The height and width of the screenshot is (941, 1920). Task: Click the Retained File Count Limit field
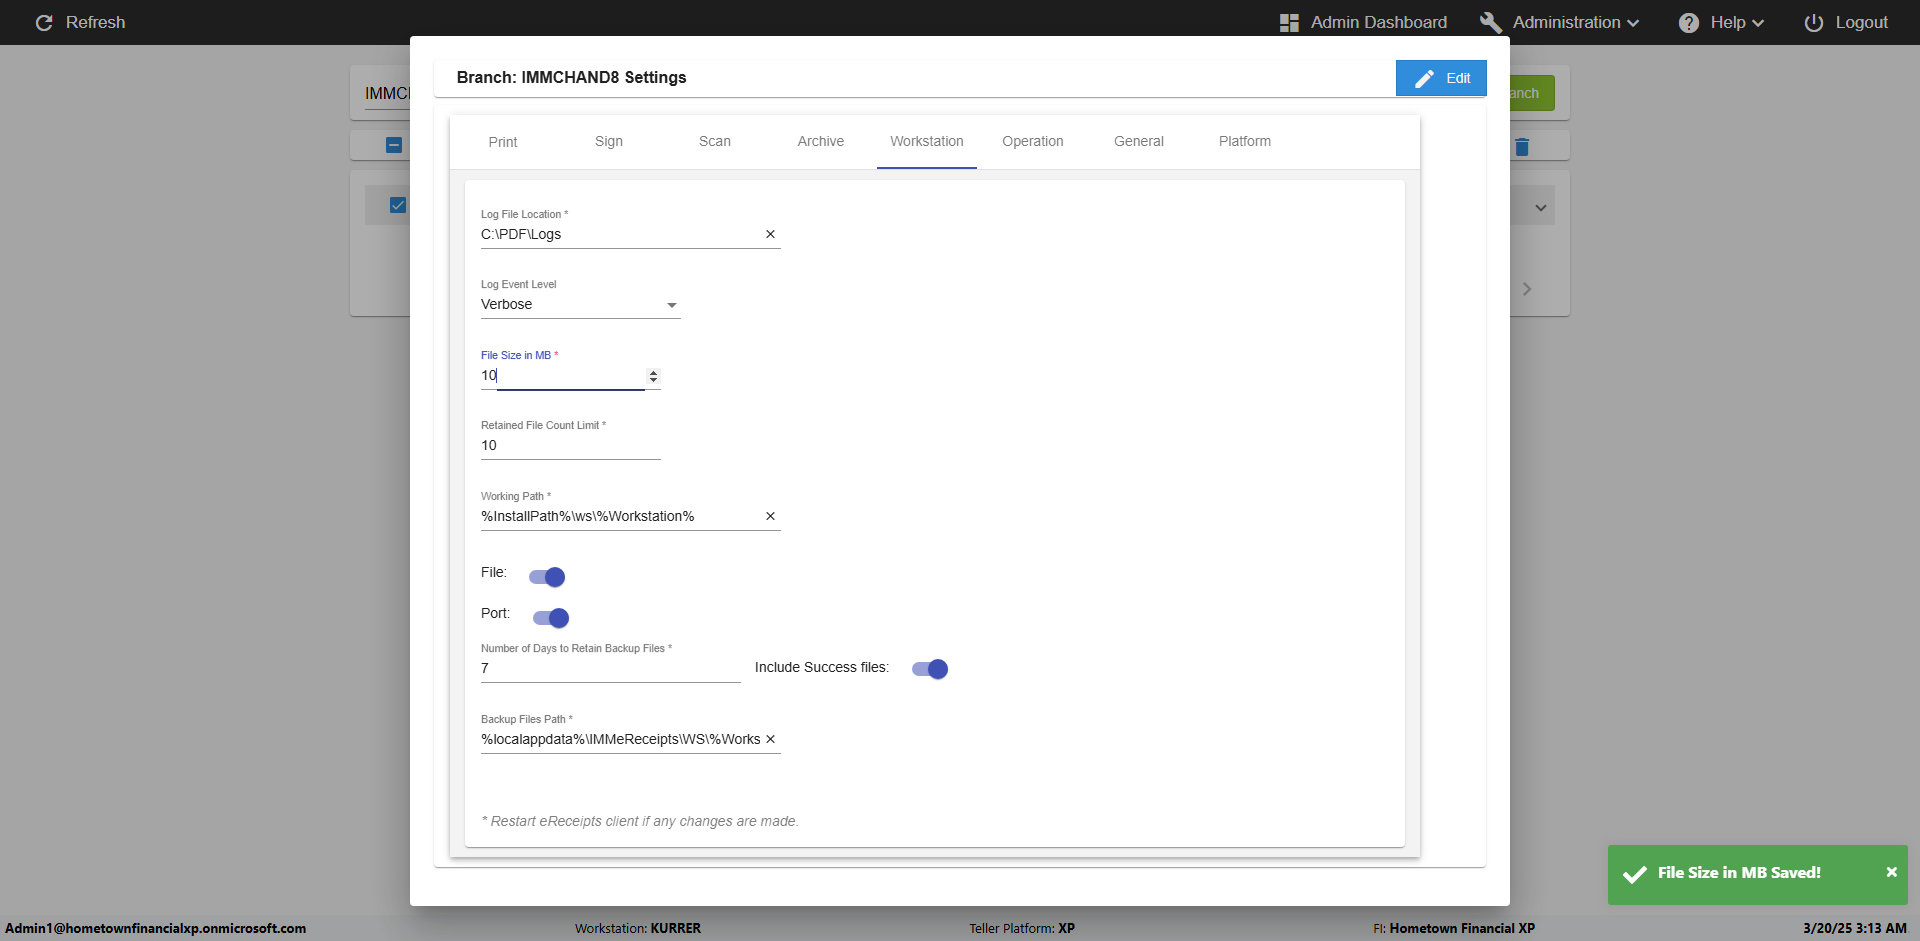coord(570,446)
